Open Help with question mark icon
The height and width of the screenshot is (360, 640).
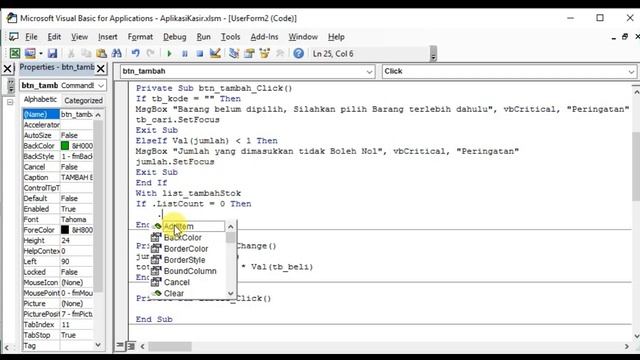click(x=298, y=53)
